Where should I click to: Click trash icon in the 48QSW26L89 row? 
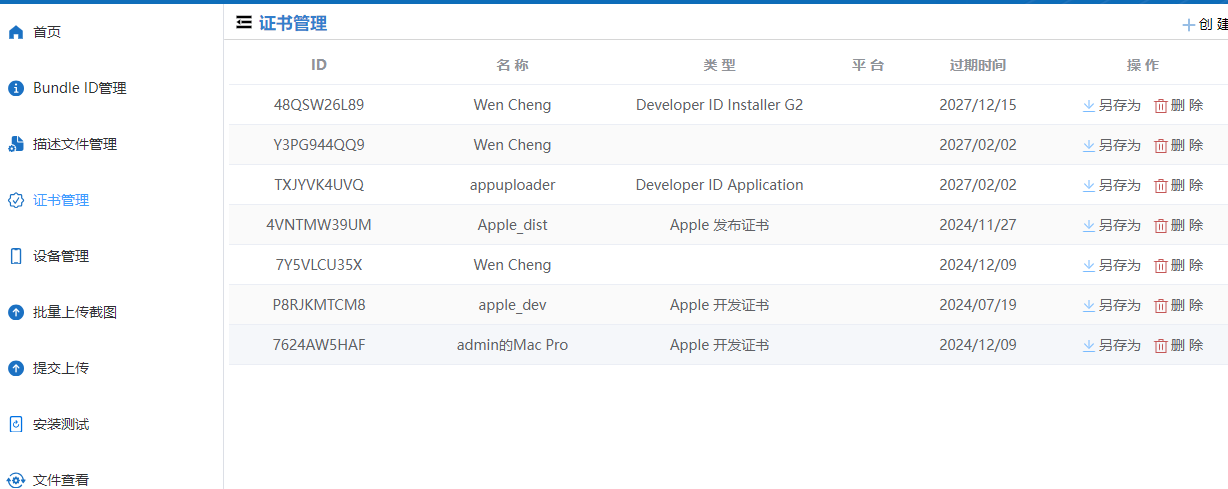coord(1161,105)
